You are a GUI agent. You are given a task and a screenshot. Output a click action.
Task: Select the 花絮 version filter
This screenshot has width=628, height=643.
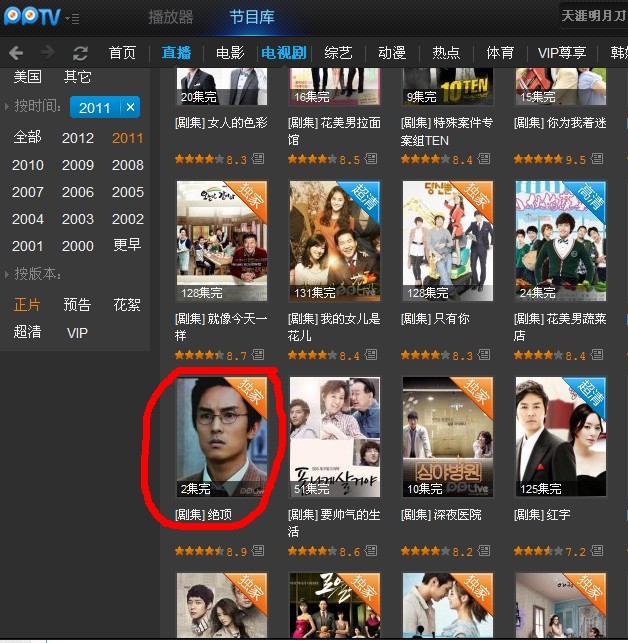pos(127,305)
